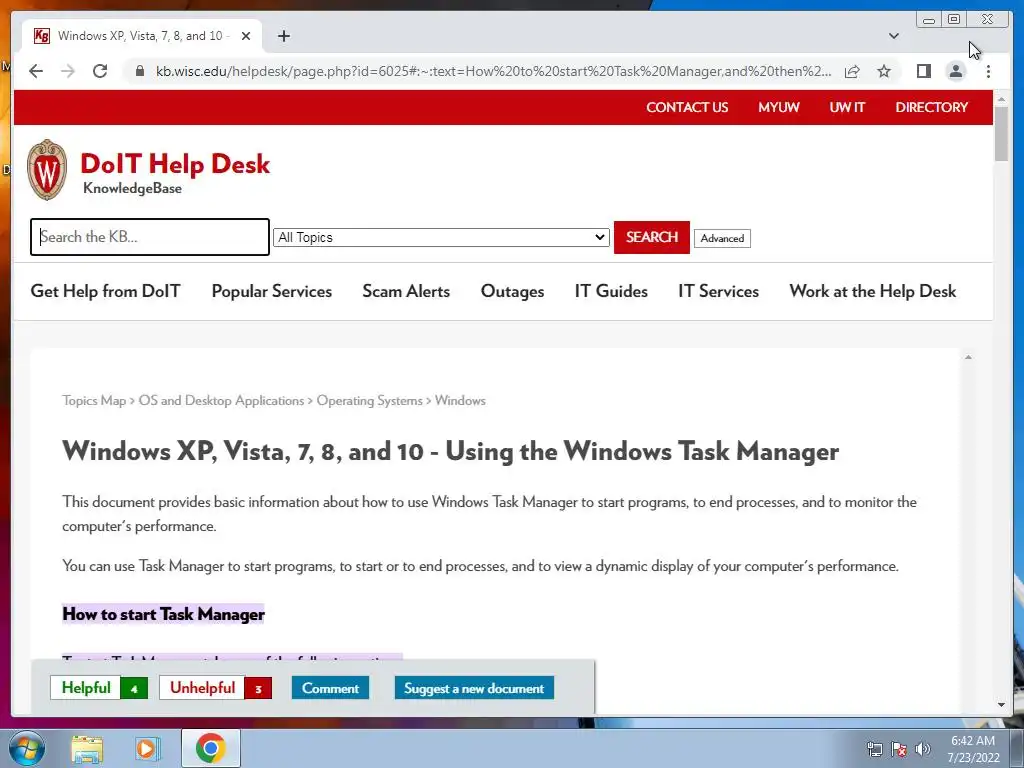The height and width of the screenshot is (768, 1024).
Task: Click the How to start Task Manager heading
Action: coord(163,614)
